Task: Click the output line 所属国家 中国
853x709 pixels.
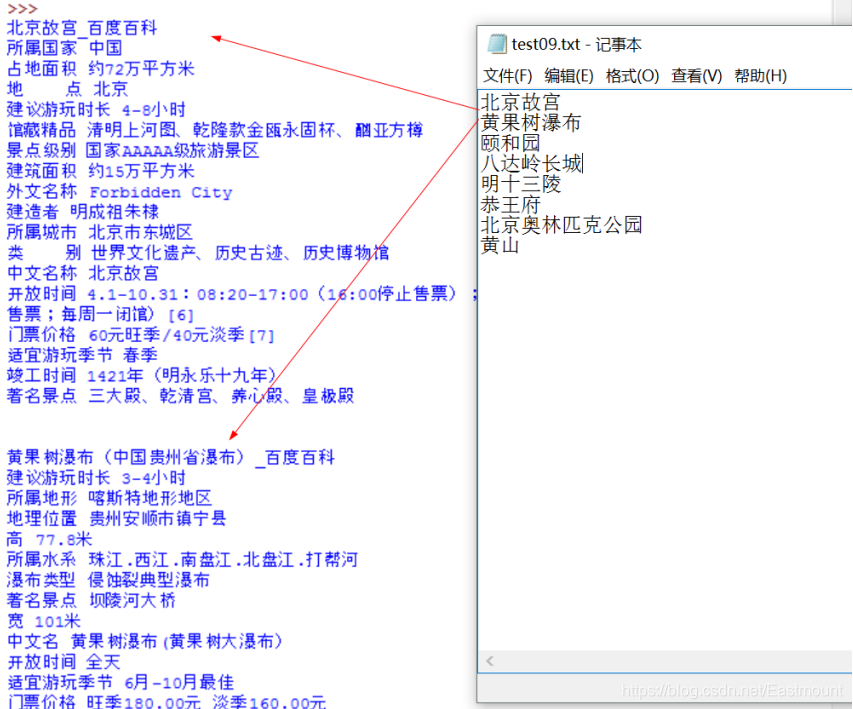Action: [64, 48]
